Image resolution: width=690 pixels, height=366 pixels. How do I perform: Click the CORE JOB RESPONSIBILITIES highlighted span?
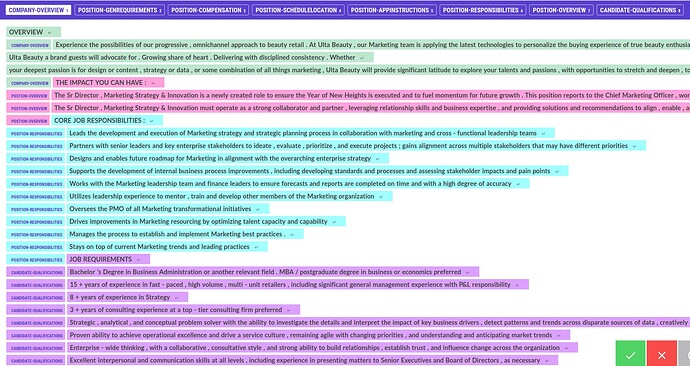[x=107, y=121]
